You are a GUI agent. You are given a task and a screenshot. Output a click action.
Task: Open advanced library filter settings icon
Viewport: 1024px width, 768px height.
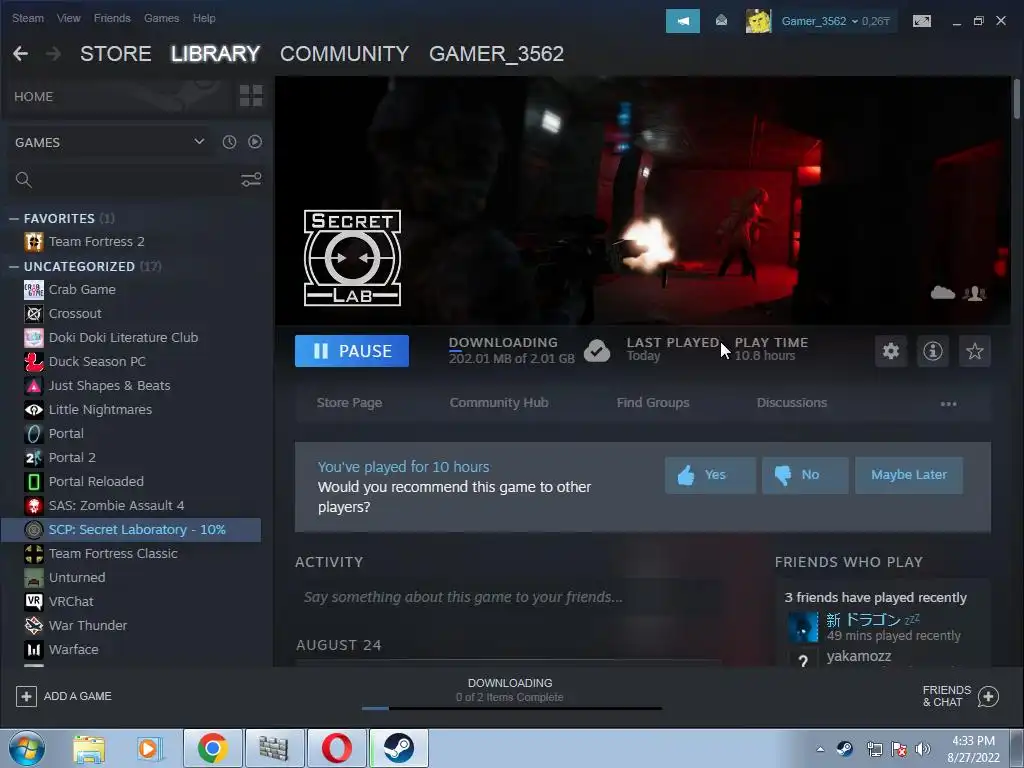(x=251, y=180)
